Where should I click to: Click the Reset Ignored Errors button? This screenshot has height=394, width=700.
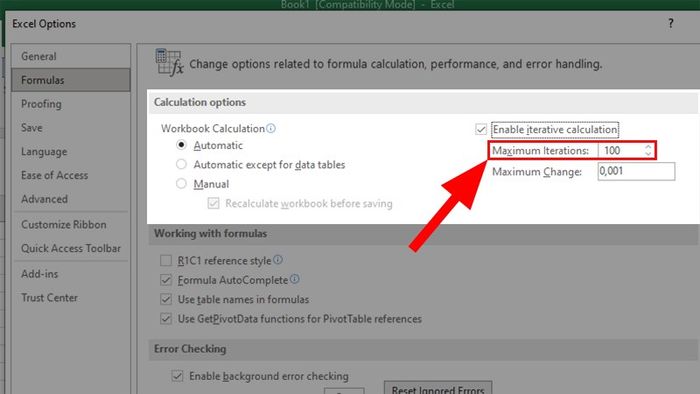click(438, 388)
